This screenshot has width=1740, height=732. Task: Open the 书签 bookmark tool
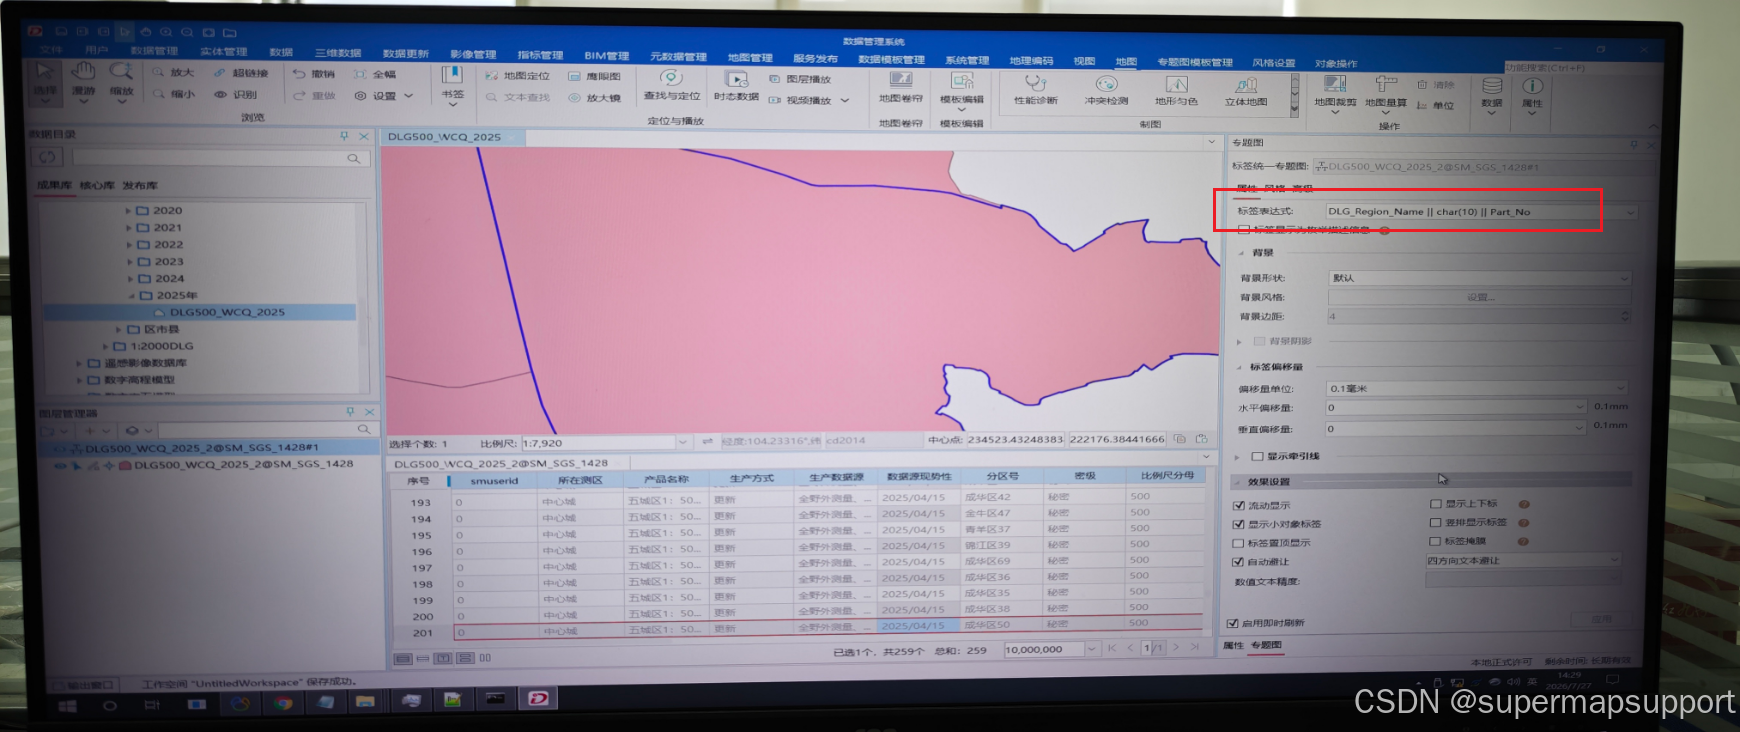452,84
